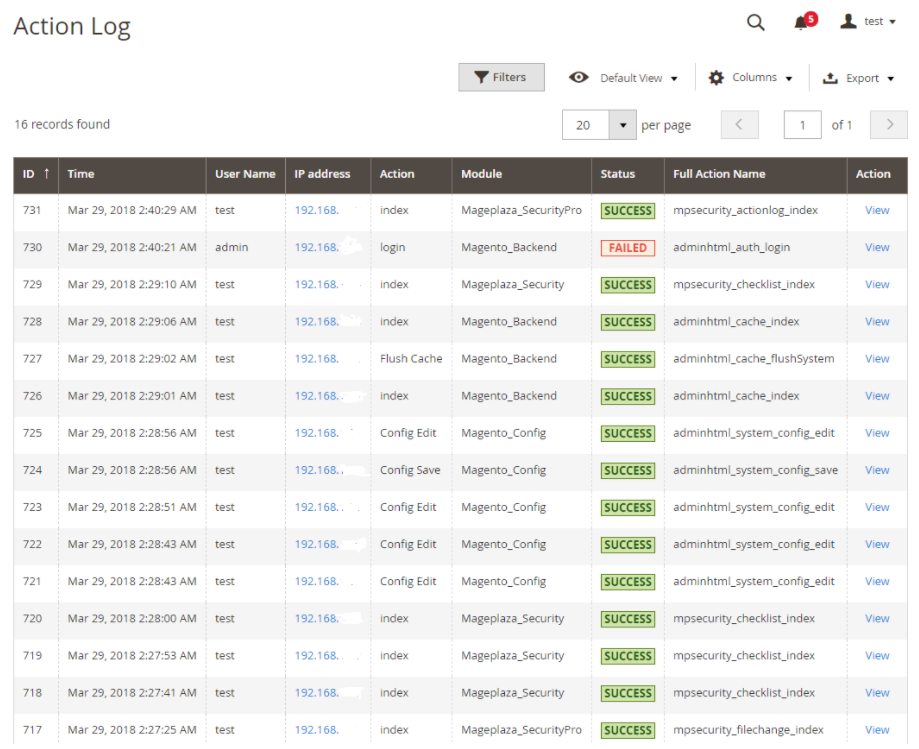Open View link for record 717
Viewport: 919px width, 749px height.
coord(877,730)
